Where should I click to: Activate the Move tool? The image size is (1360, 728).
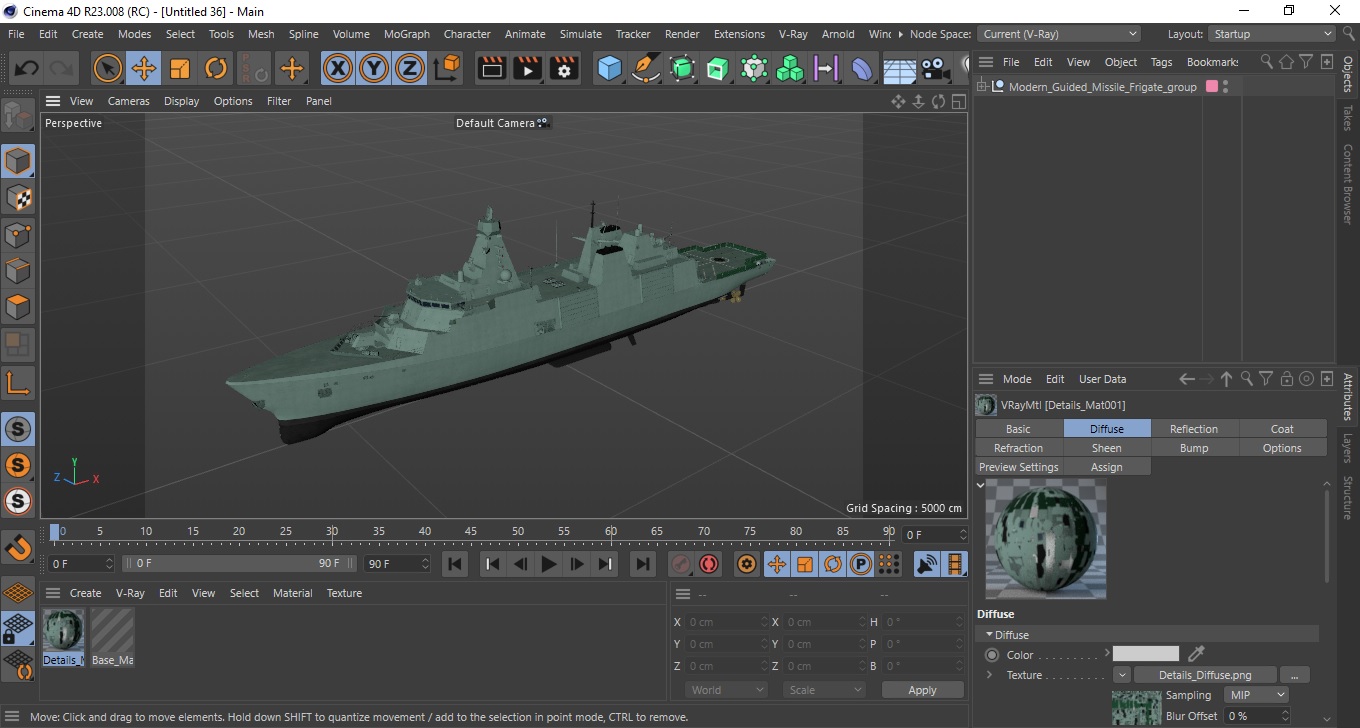(144, 69)
